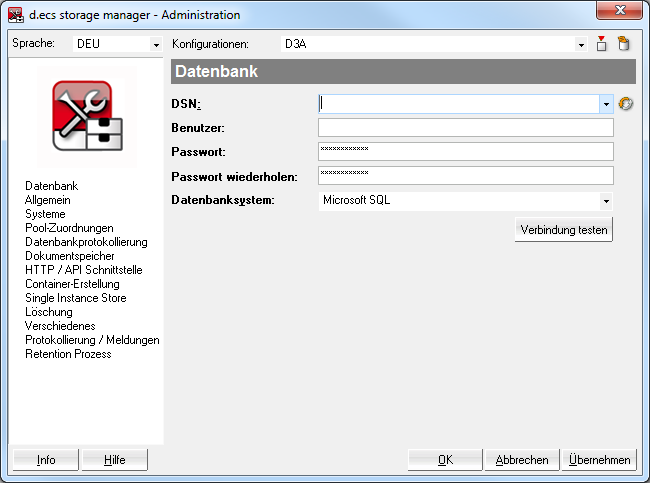The width and height of the screenshot is (650, 483).
Task: Open the DSN dropdown list
Action: click(x=606, y=103)
